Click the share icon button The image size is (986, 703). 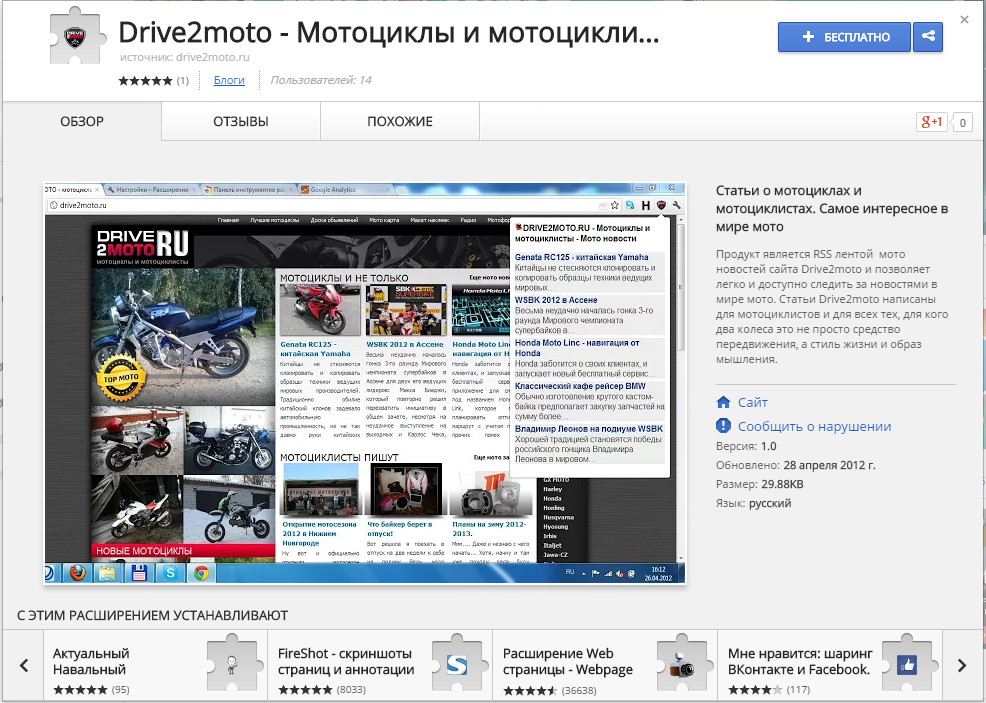click(928, 37)
